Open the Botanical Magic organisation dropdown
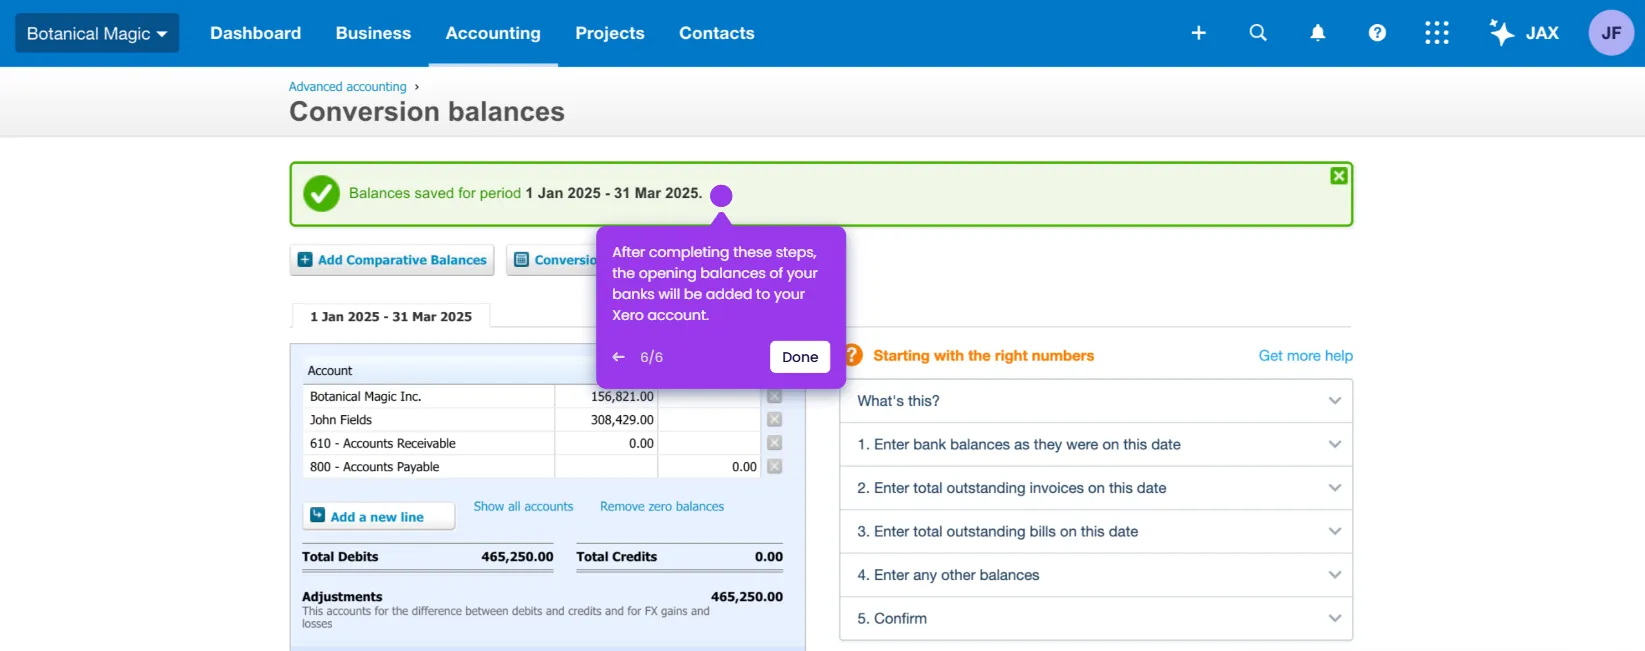Screen dimensions: 1645x651 pos(97,33)
